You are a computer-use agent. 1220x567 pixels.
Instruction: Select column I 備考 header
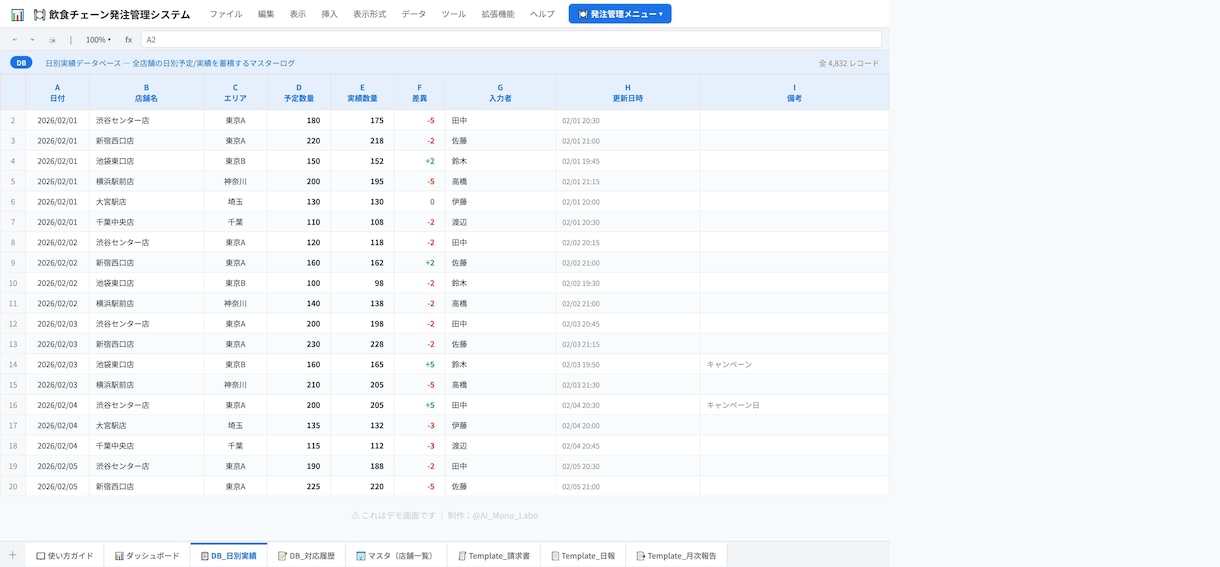(x=795, y=92)
